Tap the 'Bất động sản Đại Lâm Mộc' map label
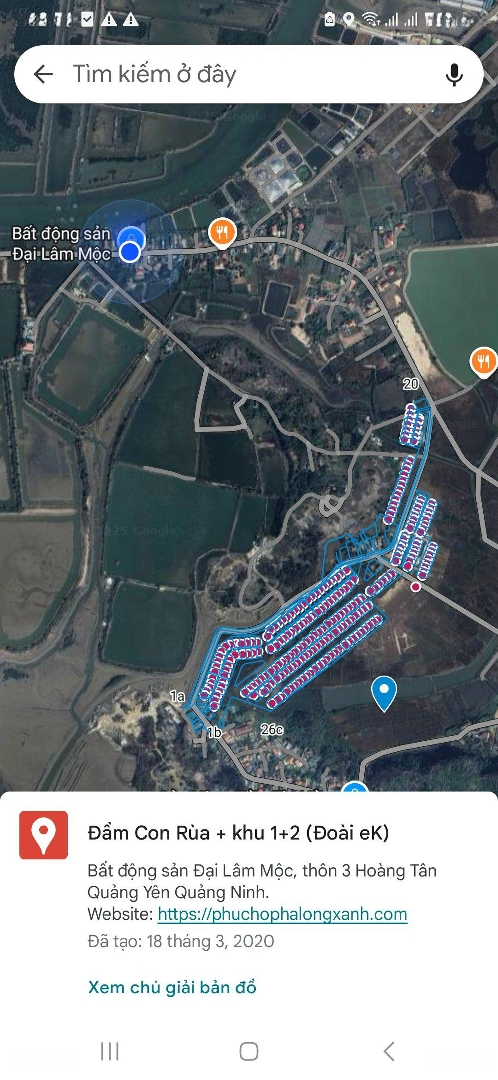The width and height of the screenshot is (498, 1080). pos(61,243)
